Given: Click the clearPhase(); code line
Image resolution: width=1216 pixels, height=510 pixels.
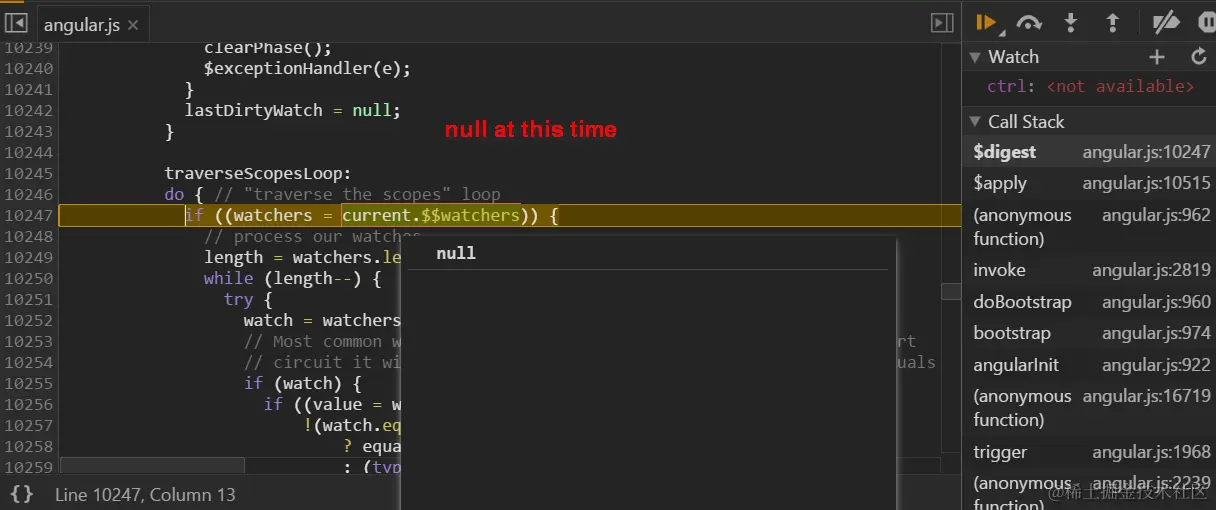Looking at the screenshot, I should [267, 47].
